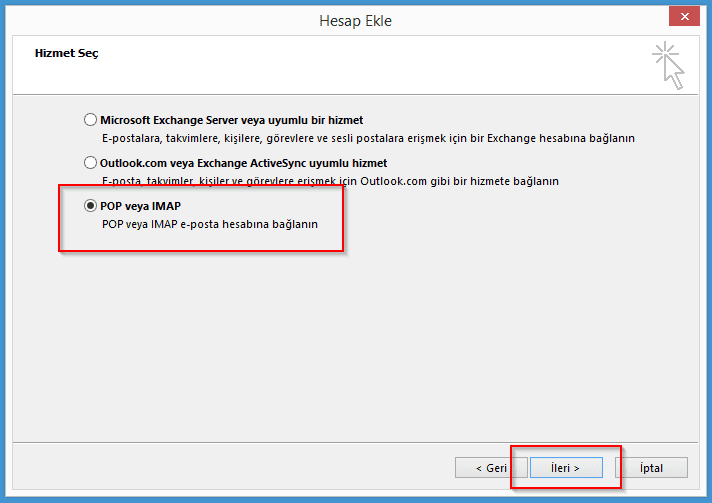The width and height of the screenshot is (712, 503).
Task: Cancel the wizard with İptal
Action: [651, 468]
